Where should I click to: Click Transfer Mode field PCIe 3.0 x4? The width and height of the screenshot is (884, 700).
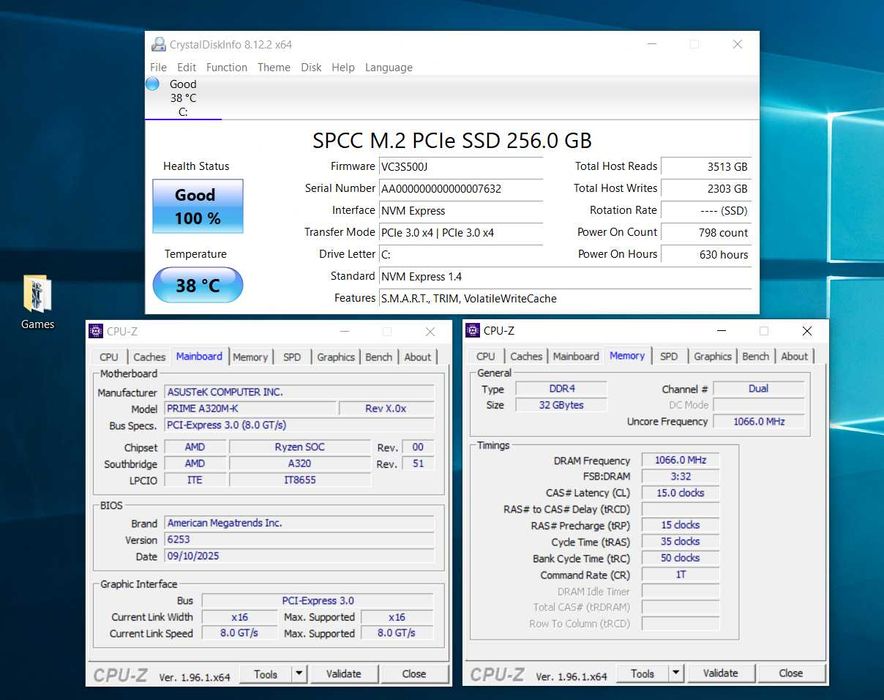click(461, 233)
